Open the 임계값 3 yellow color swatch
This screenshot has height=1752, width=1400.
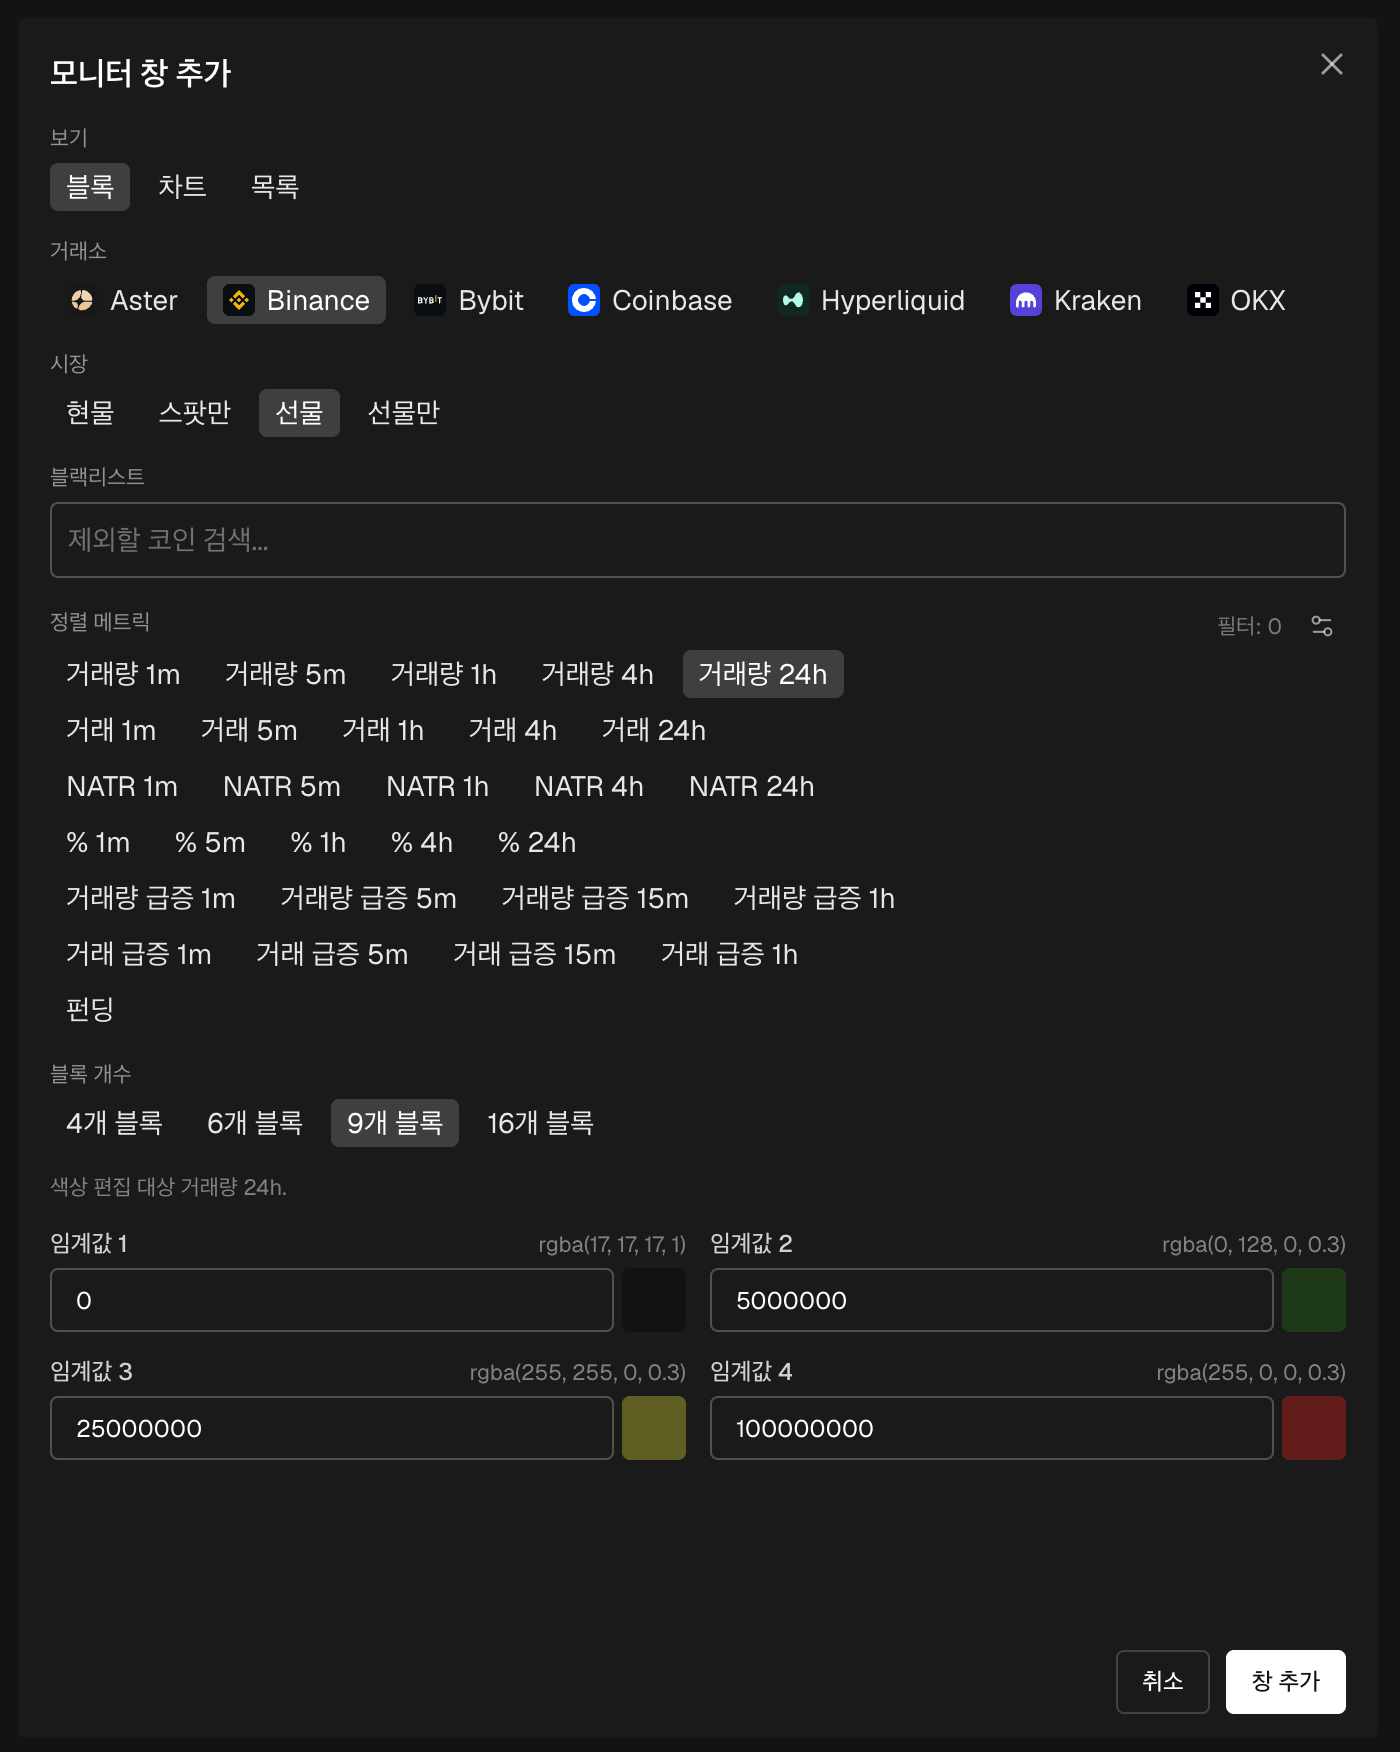click(654, 1428)
